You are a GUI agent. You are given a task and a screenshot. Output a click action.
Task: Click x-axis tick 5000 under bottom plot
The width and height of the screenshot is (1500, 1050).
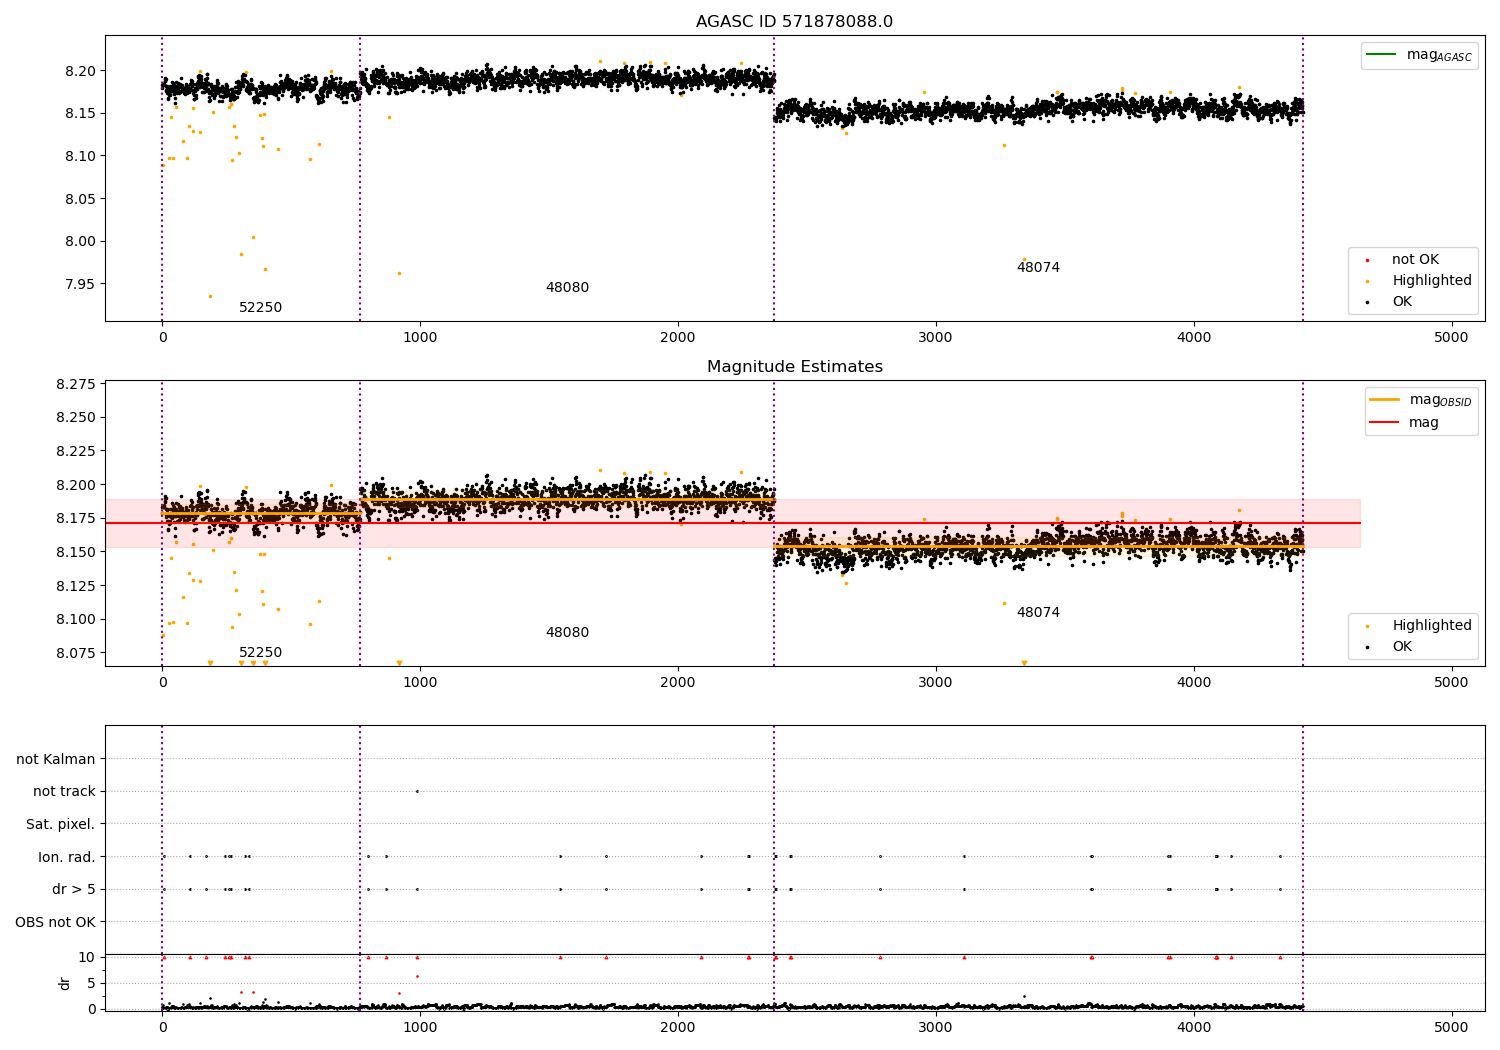click(1452, 1028)
